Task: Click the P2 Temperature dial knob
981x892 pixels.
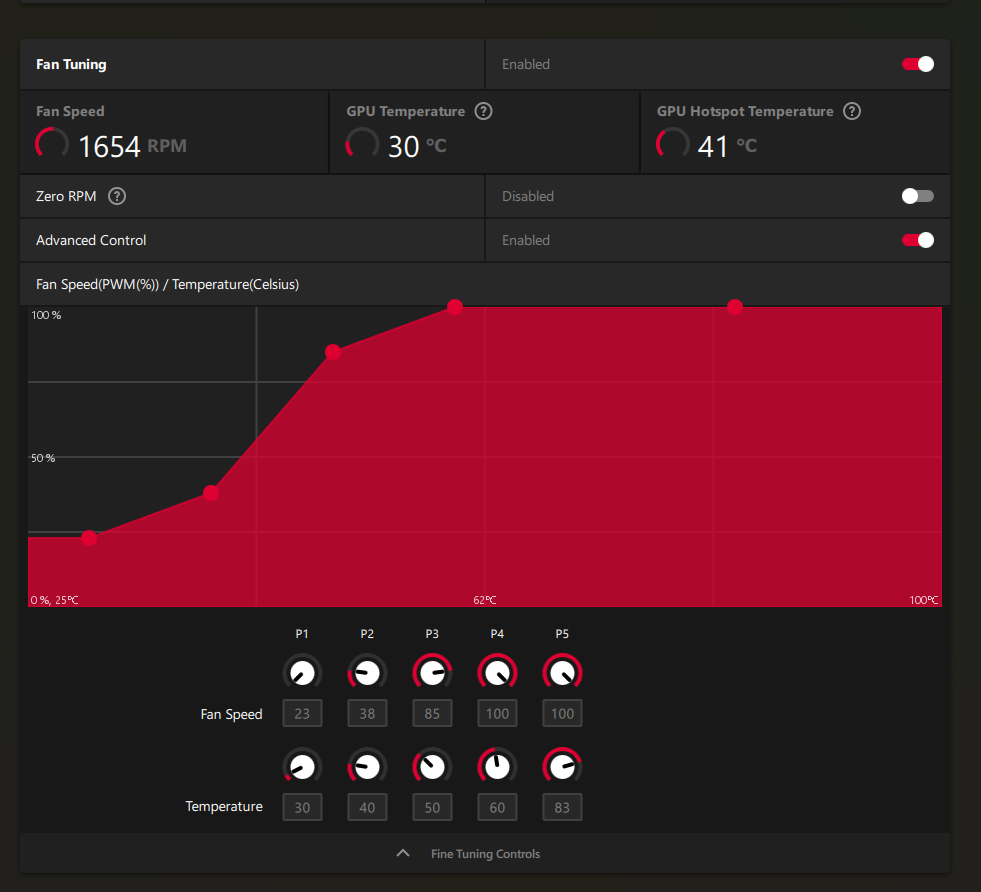Action: coord(367,767)
